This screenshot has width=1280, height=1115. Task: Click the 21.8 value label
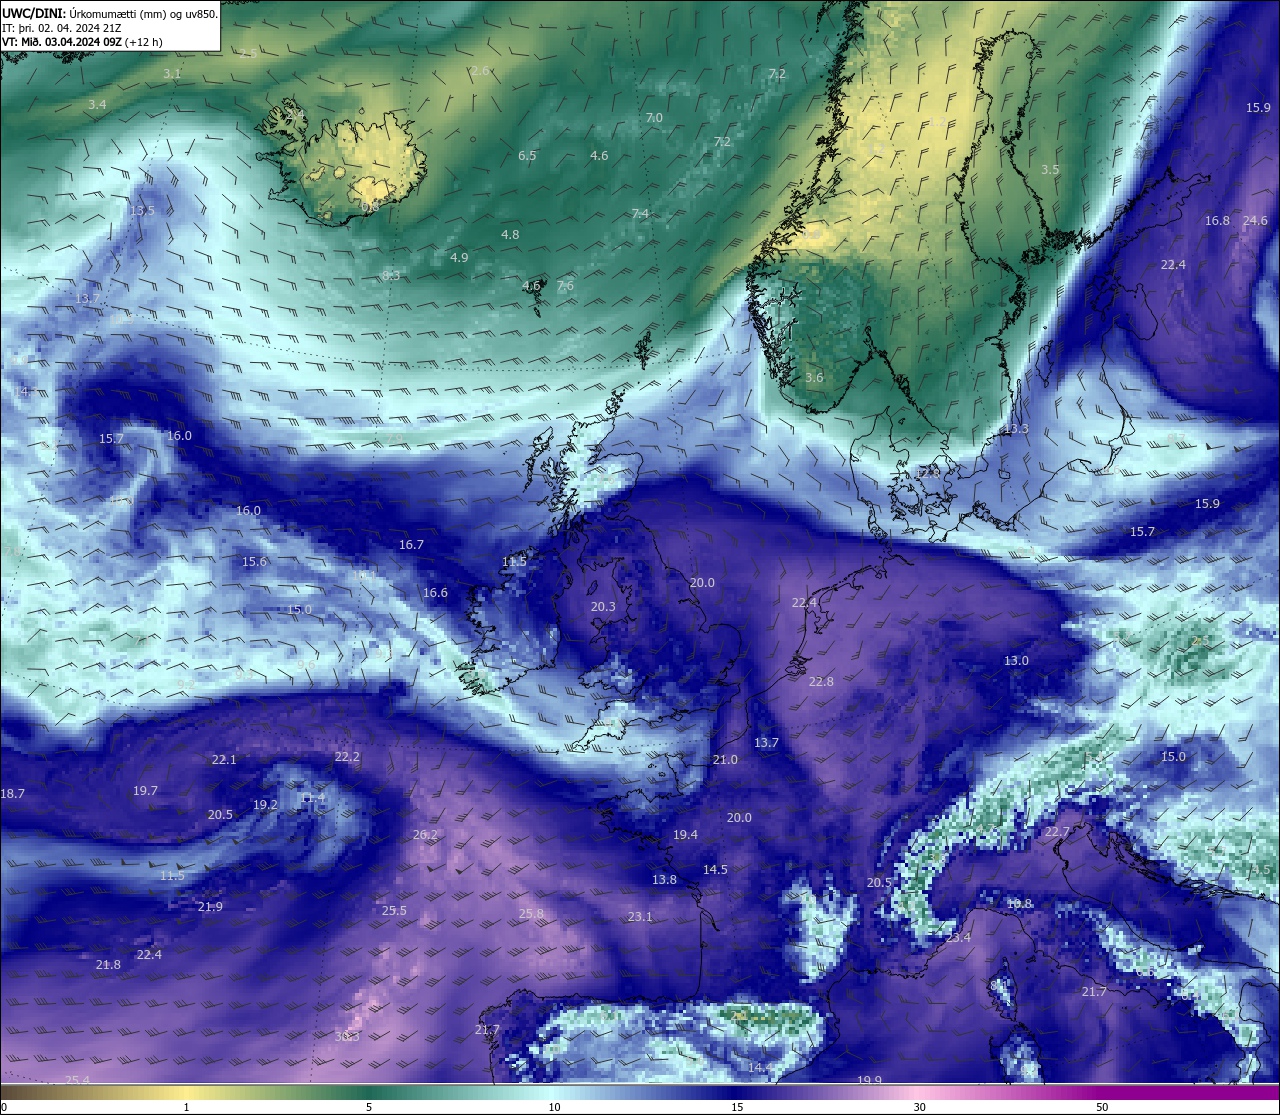click(x=108, y=965)
